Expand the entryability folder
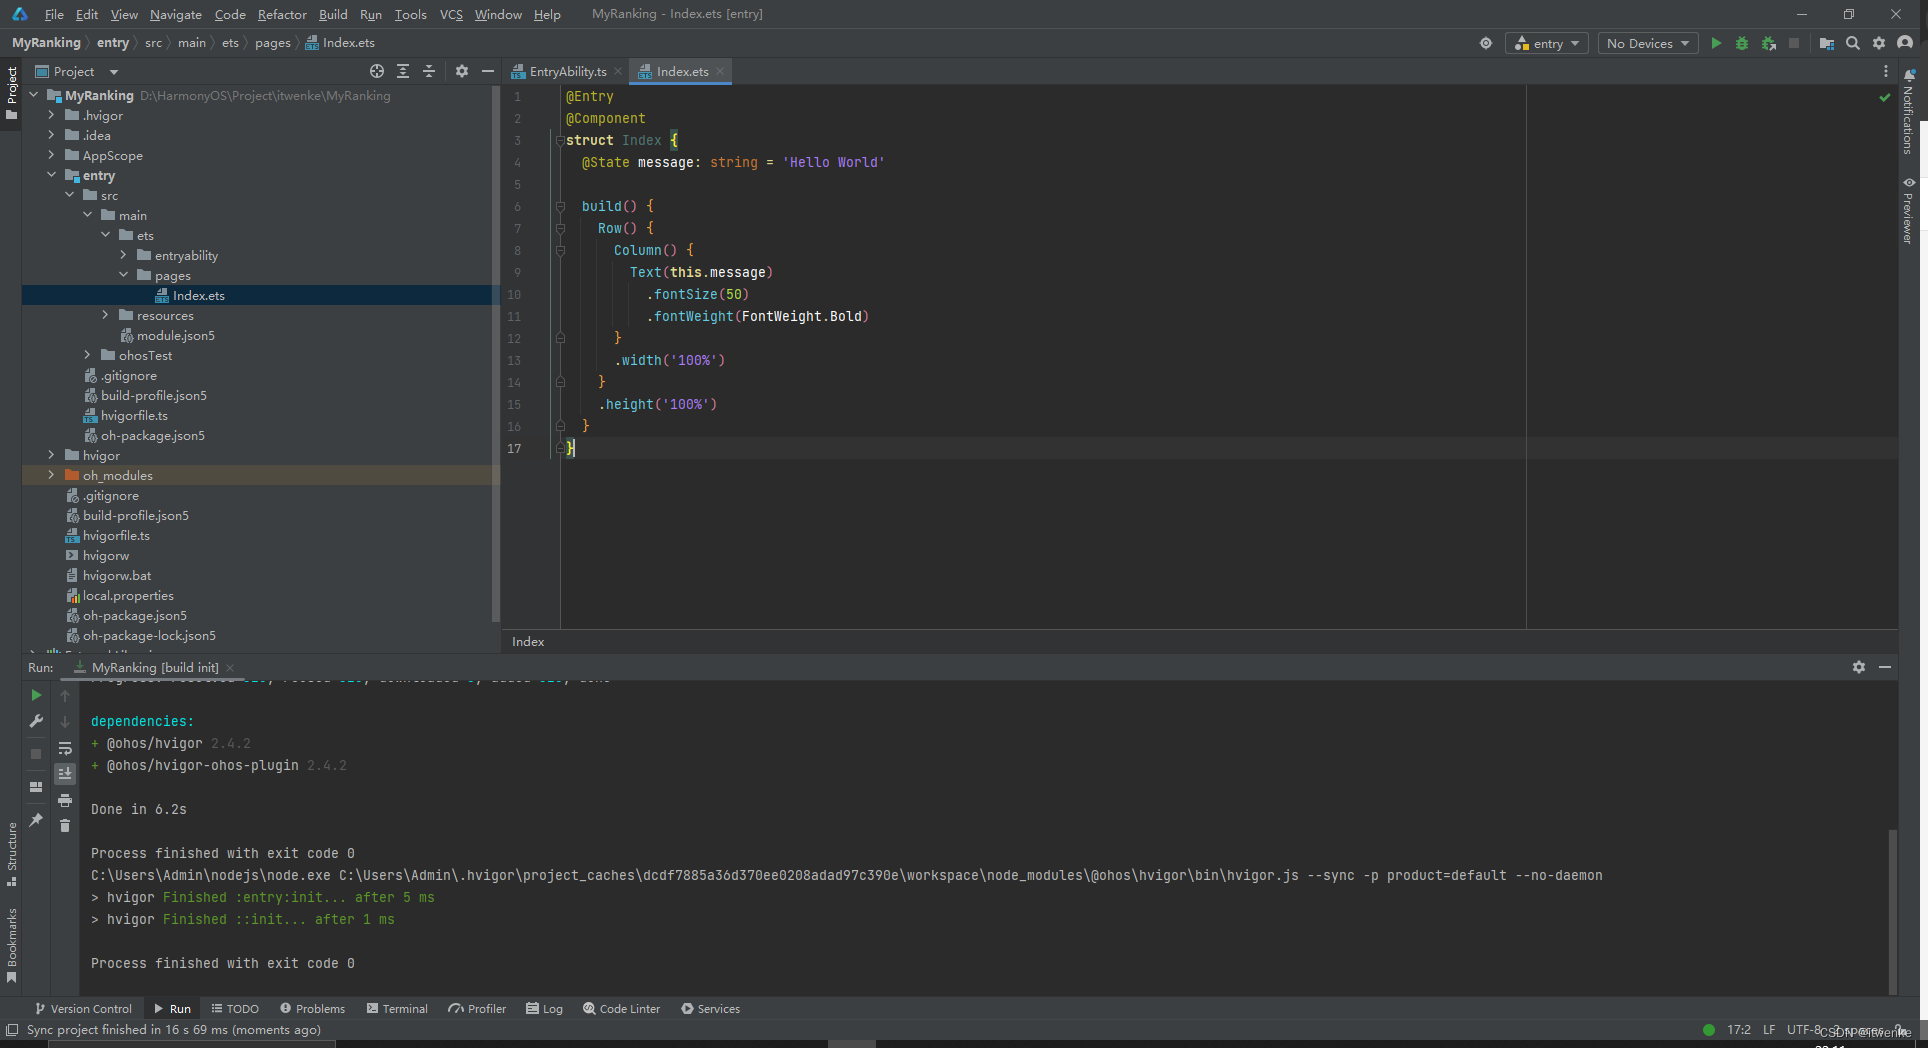Image resolution: width=1928 pixels, height=1048 pixels. tap(123, 255)
